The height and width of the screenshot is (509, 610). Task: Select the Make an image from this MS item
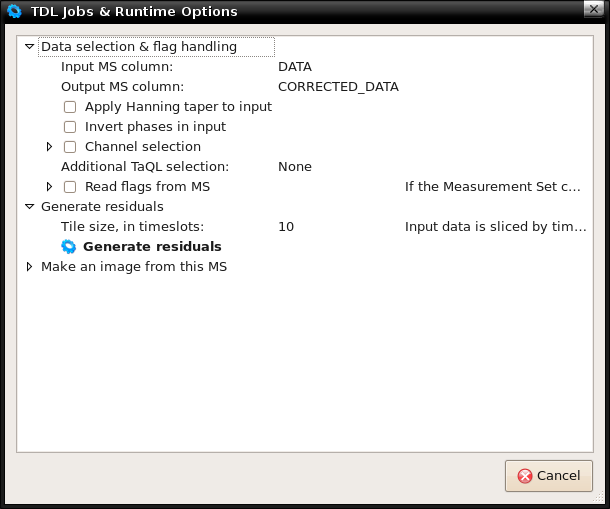pos(134,267)
